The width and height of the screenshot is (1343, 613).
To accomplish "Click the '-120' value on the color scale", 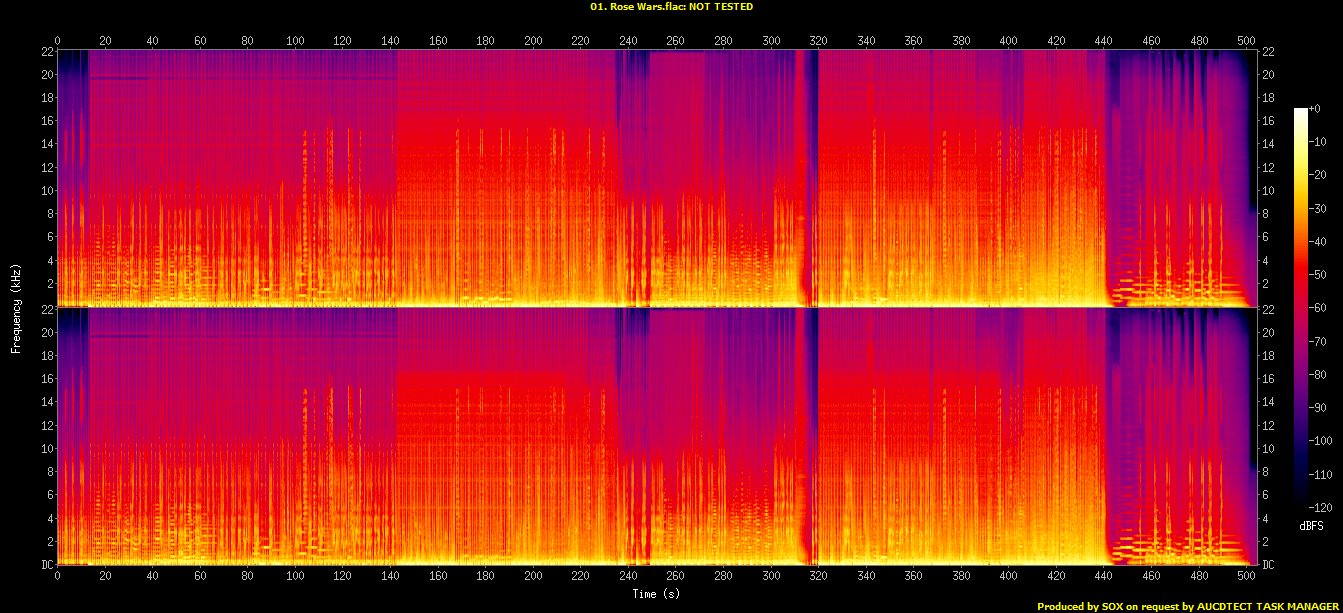I will point(1319,506).
